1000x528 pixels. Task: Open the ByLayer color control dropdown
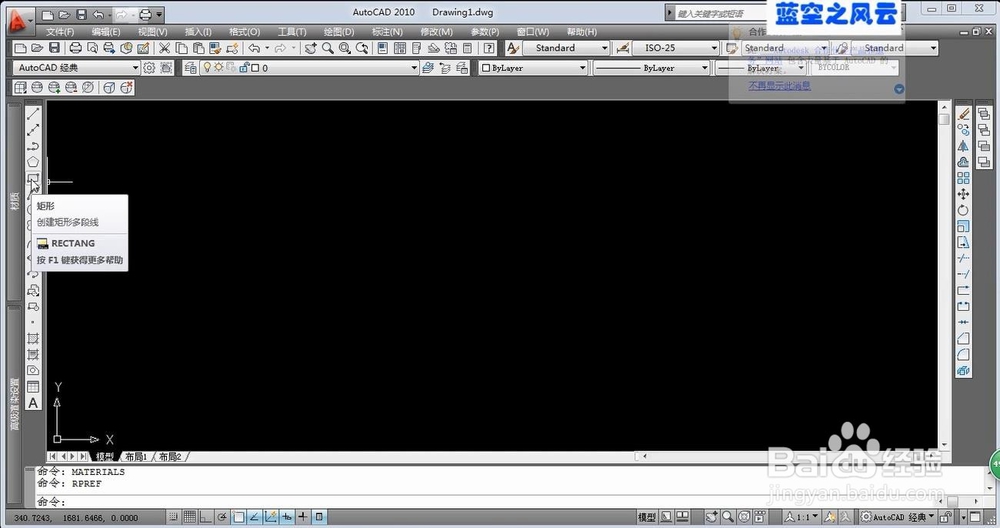click(533, 68)
